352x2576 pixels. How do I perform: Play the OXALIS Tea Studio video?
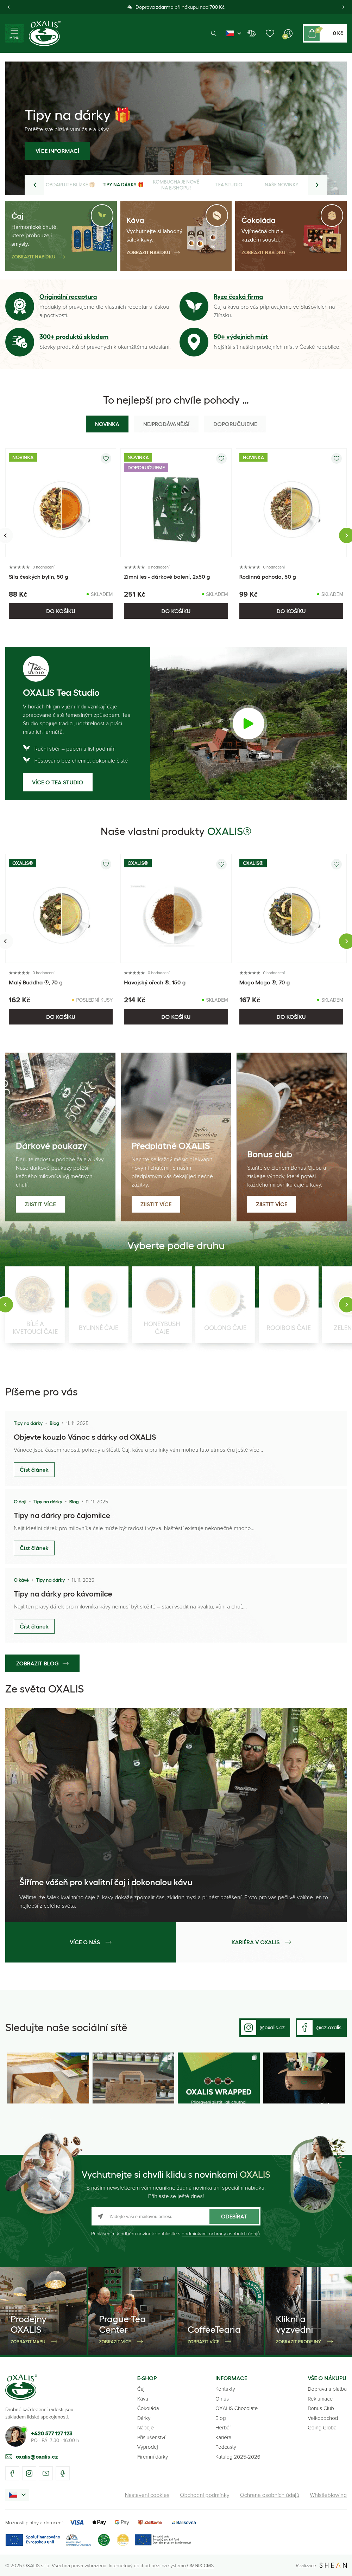tap(248, 722)
